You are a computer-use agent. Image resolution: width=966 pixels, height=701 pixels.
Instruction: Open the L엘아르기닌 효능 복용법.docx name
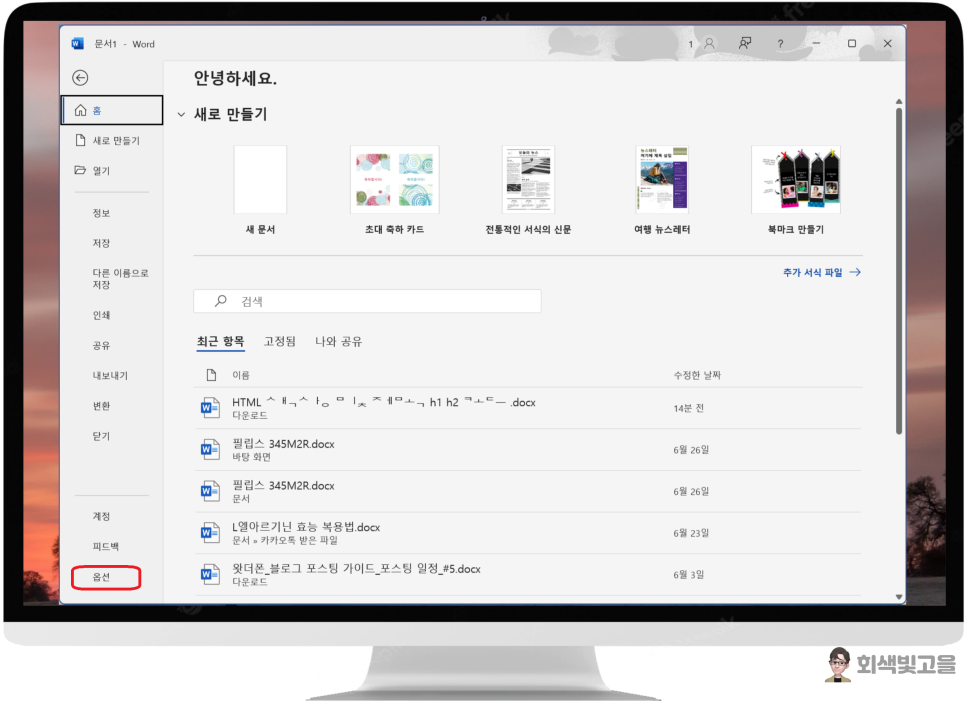306,527
